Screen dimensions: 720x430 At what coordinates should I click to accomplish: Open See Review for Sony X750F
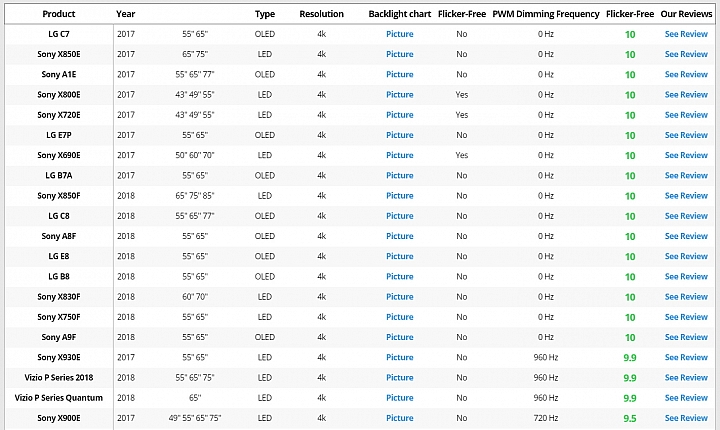click(686, 317)
